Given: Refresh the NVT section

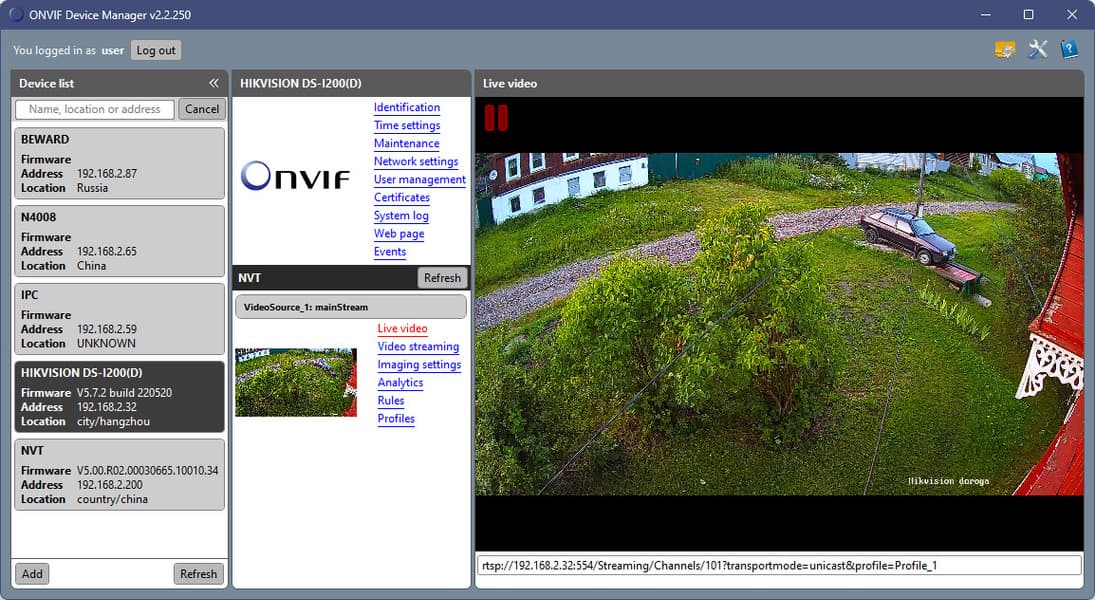Looking at the screenshot, I should click(442, 277).
